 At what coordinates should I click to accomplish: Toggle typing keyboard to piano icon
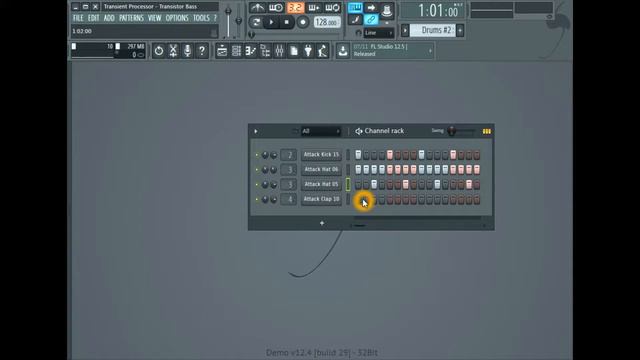click(355, 7)
